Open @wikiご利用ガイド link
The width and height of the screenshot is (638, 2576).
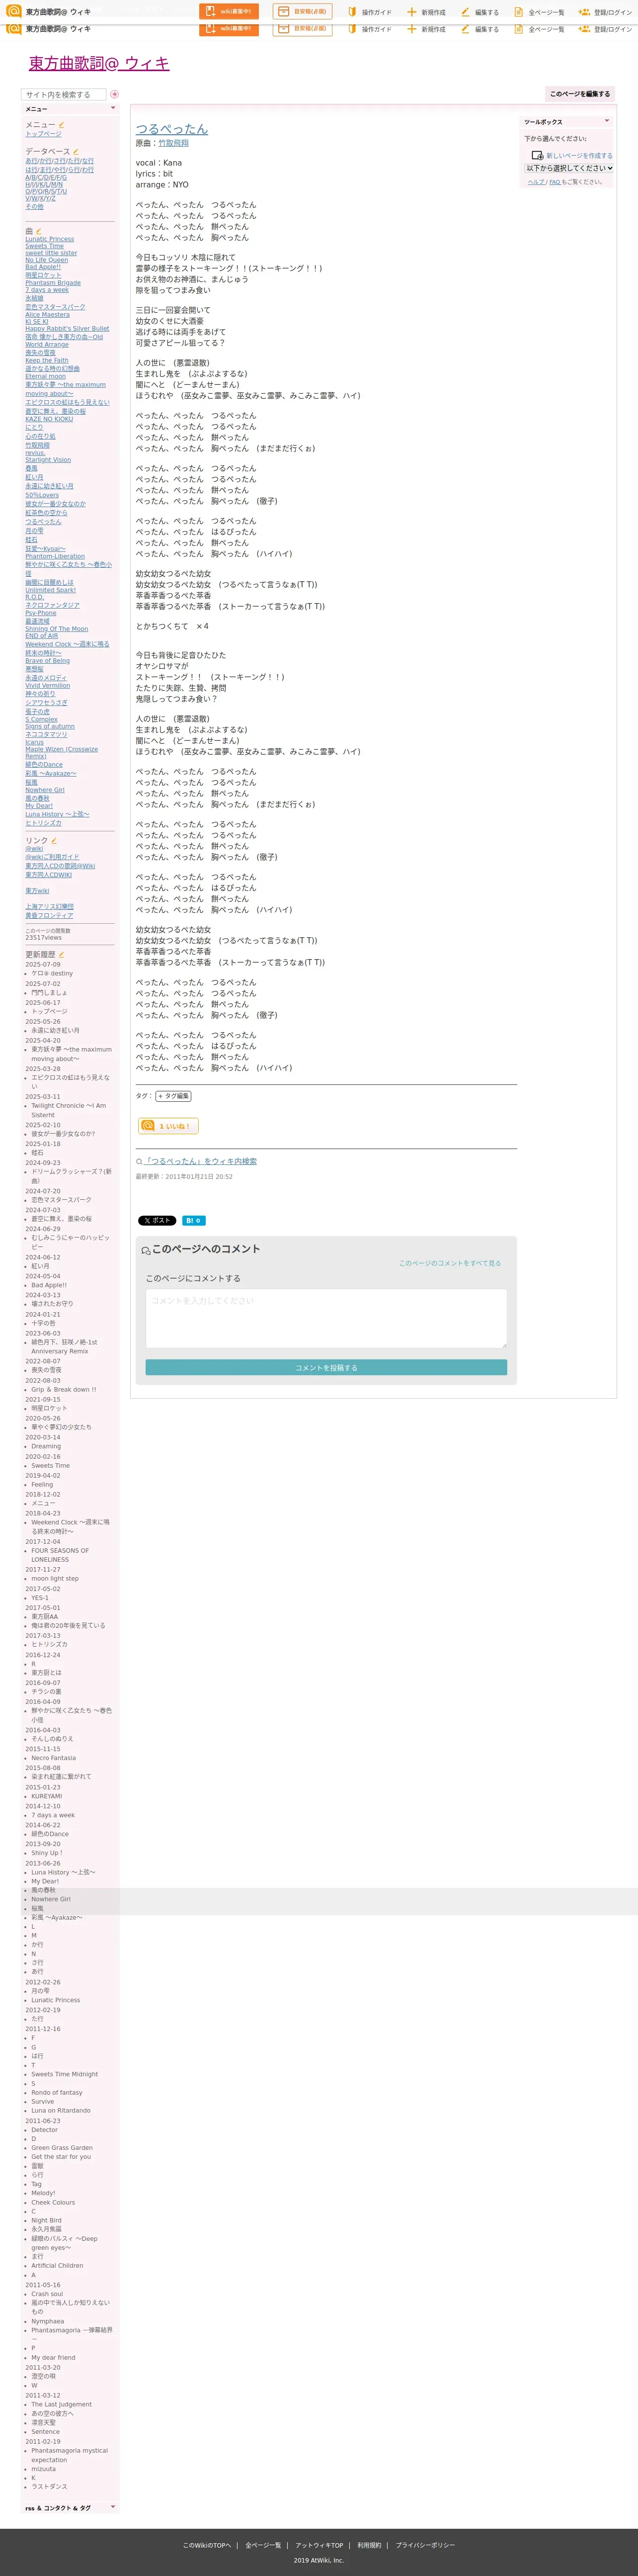click(x=52, y=857)
